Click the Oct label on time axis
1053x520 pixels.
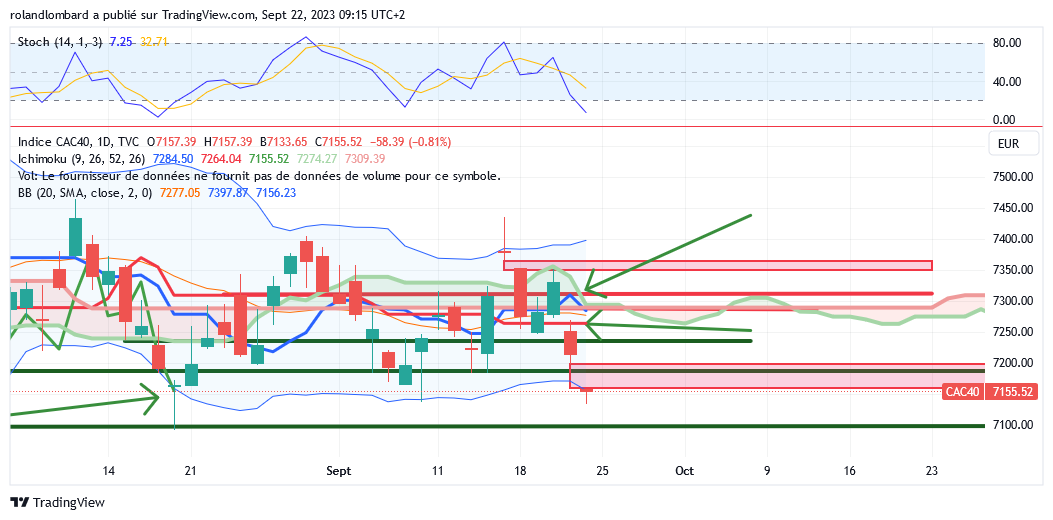click(x=684, y=469)
